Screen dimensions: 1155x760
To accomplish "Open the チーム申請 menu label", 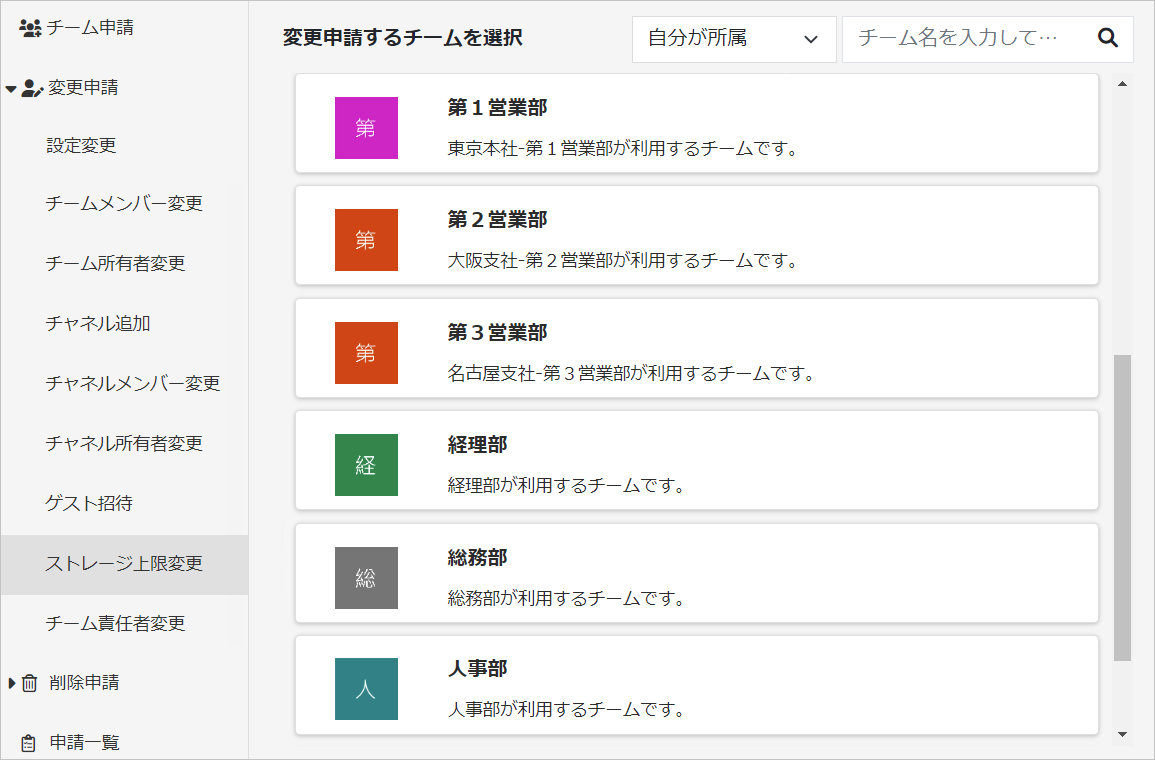I will (91, 28).
